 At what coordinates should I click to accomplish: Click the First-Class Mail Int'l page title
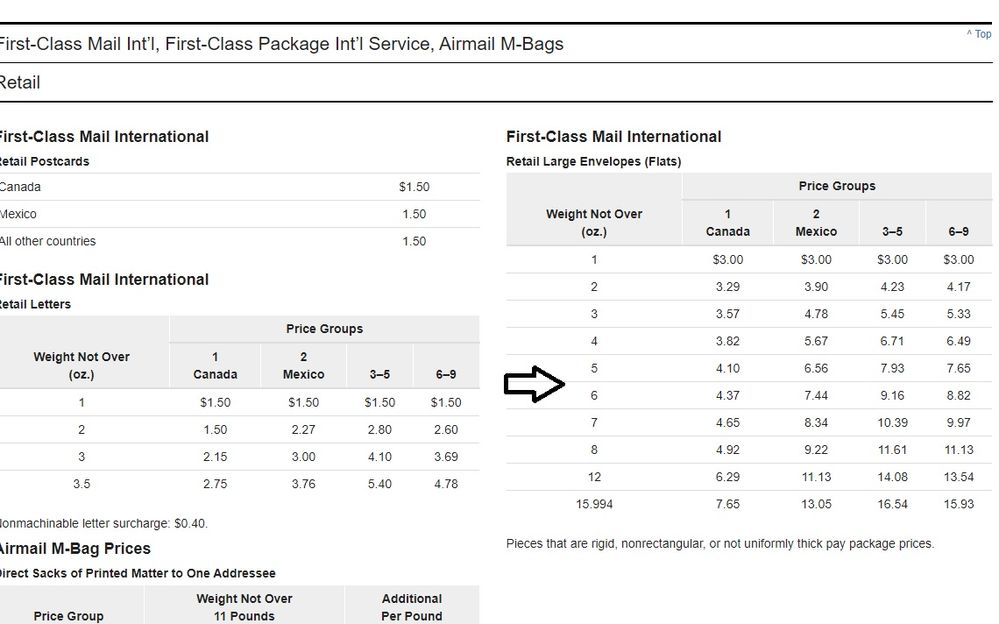click(x=280, y=44)
